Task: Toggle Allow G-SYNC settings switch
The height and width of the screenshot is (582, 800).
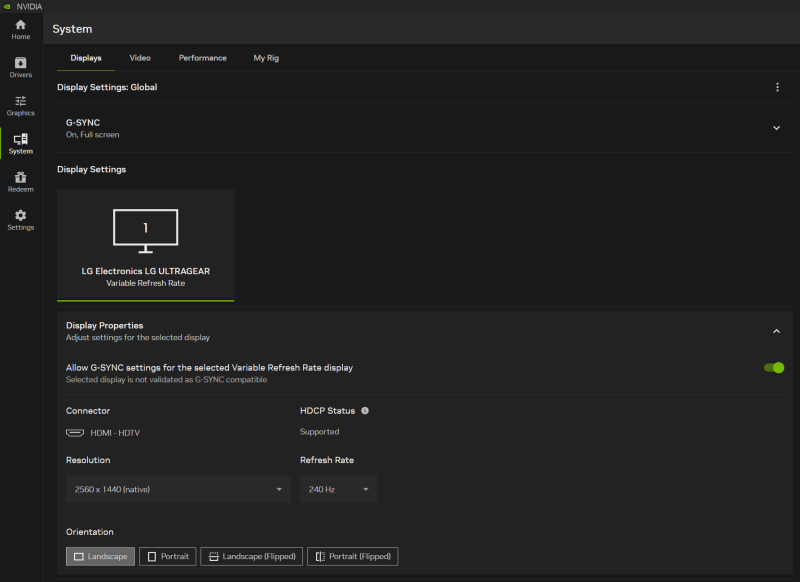Action: click(773, 368)
